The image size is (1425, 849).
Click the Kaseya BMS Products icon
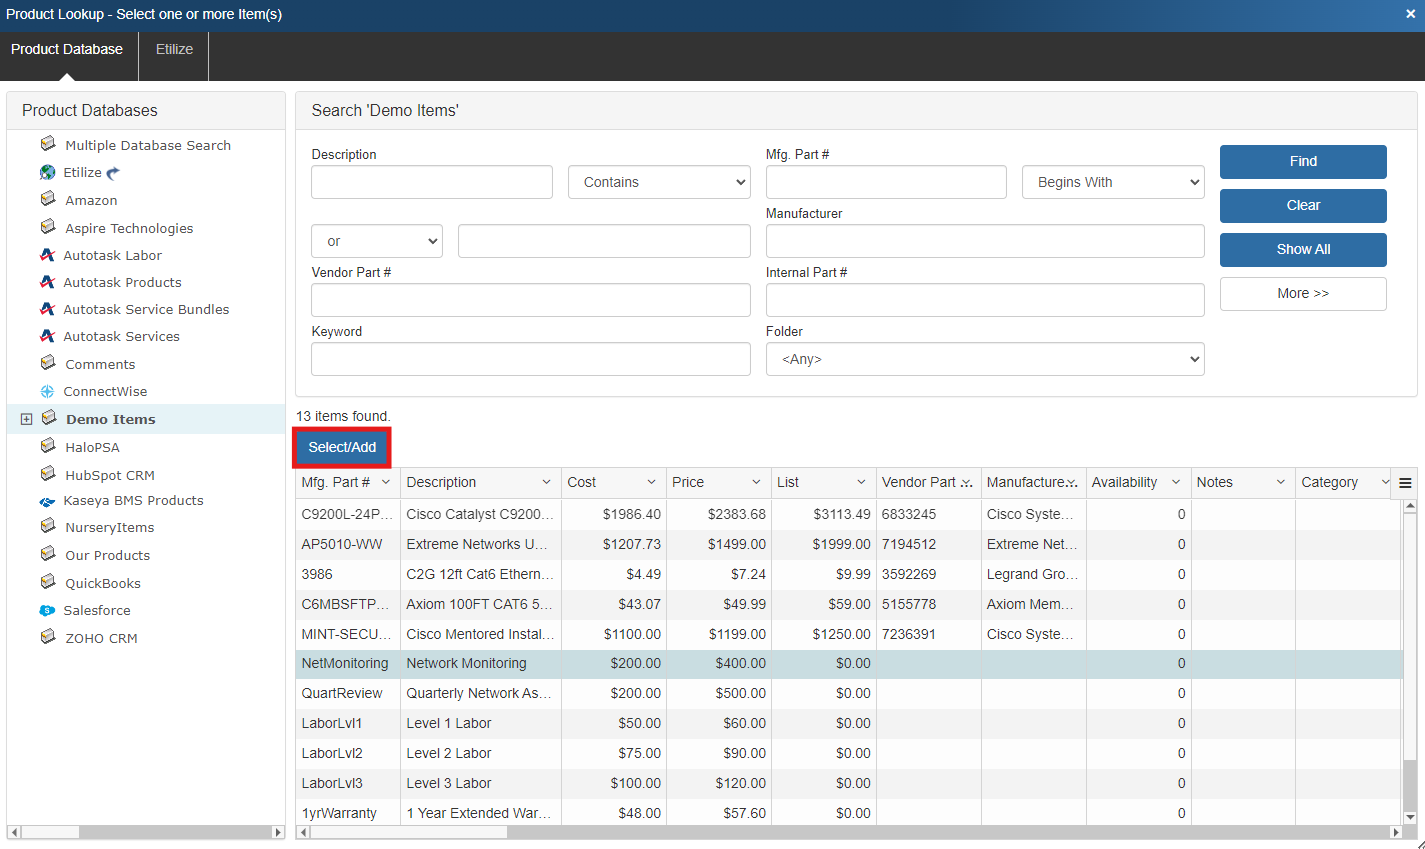coord(47,501)
